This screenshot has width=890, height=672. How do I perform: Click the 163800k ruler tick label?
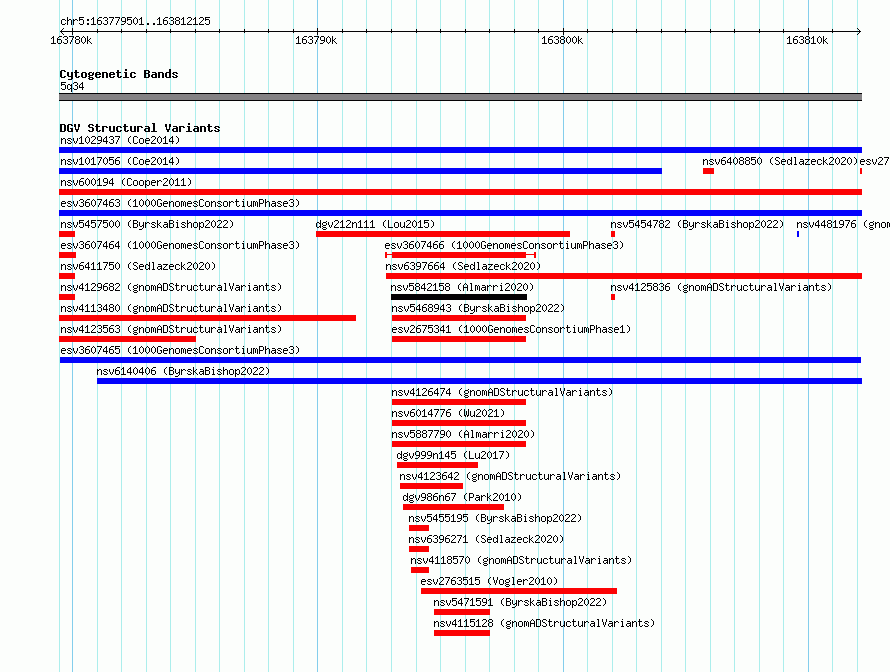562,40
